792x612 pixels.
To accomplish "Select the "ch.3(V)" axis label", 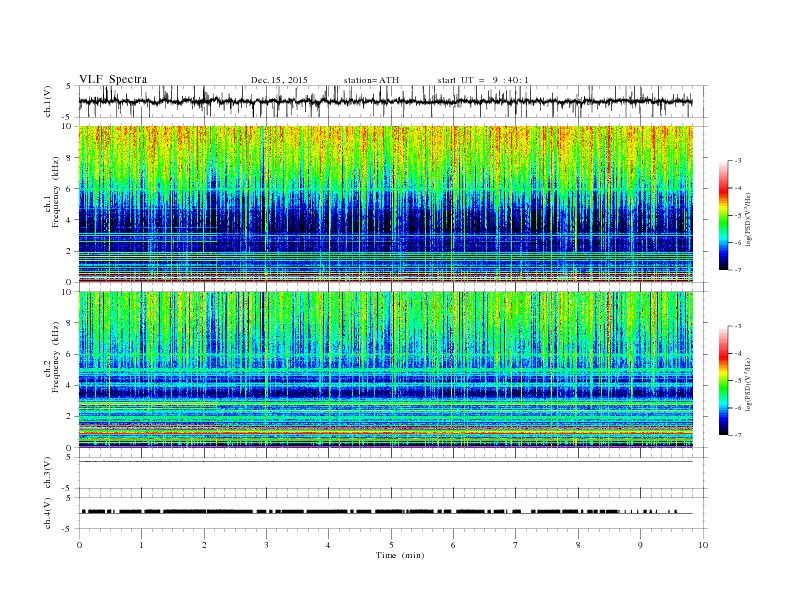I will pos(48,472).
